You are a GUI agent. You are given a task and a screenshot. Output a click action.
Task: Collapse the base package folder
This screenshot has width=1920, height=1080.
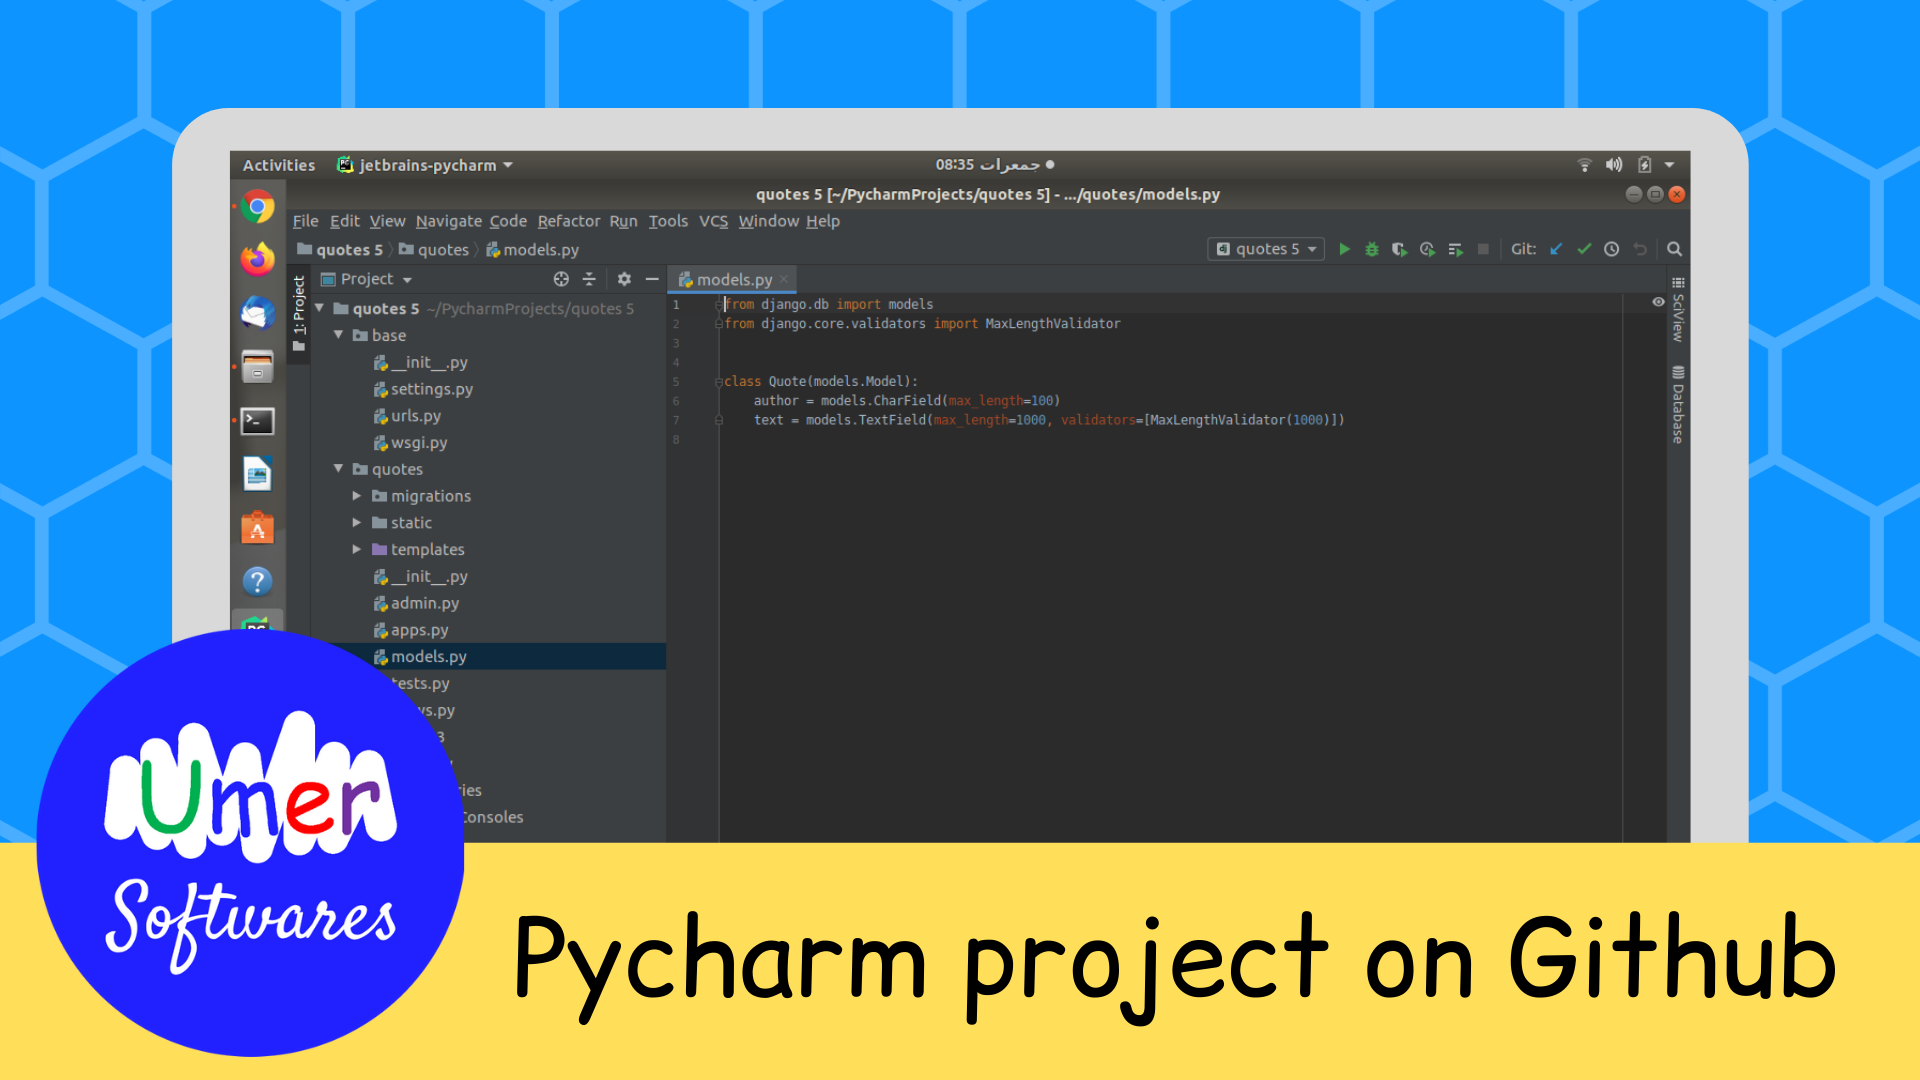tap(338, 335)
